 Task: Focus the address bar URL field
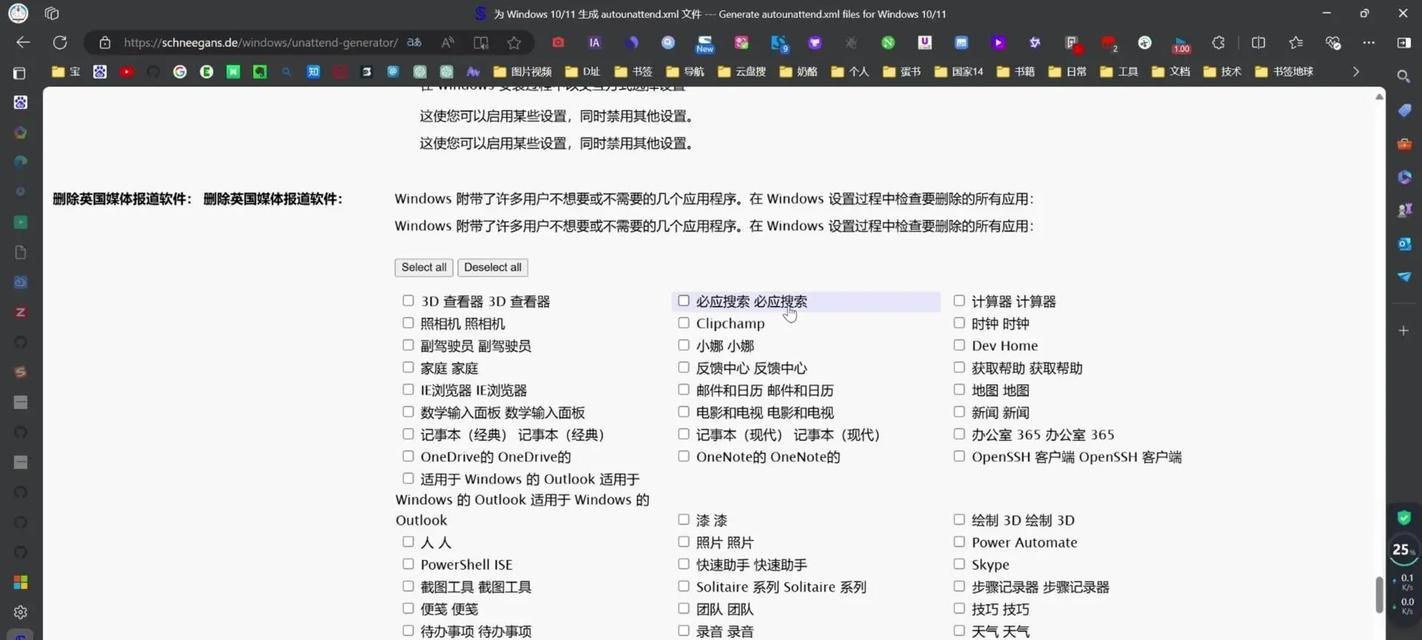(260, 43)
